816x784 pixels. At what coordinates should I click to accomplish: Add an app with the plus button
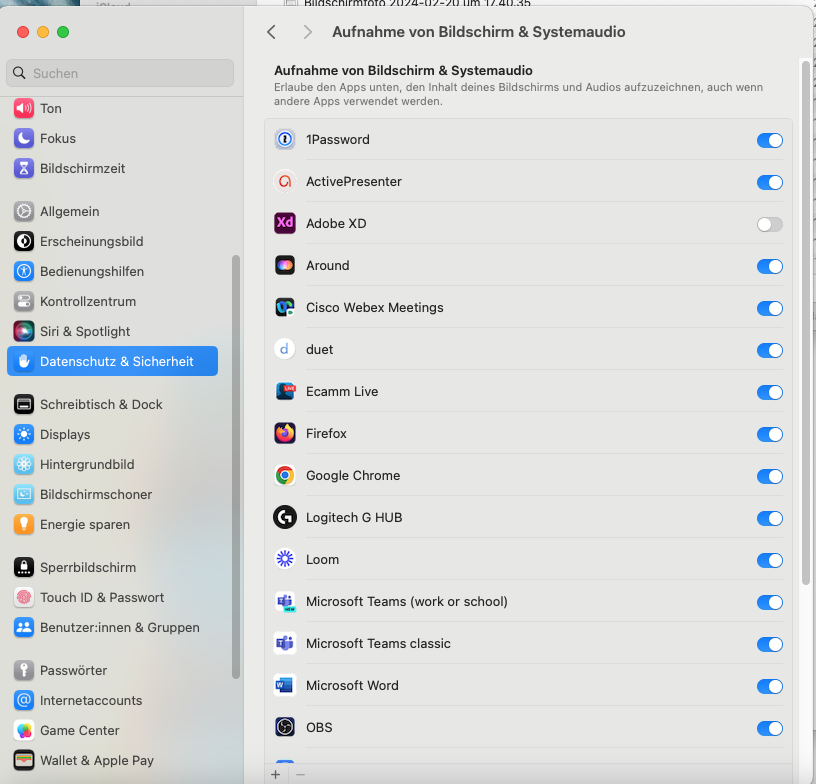point(276,775)
